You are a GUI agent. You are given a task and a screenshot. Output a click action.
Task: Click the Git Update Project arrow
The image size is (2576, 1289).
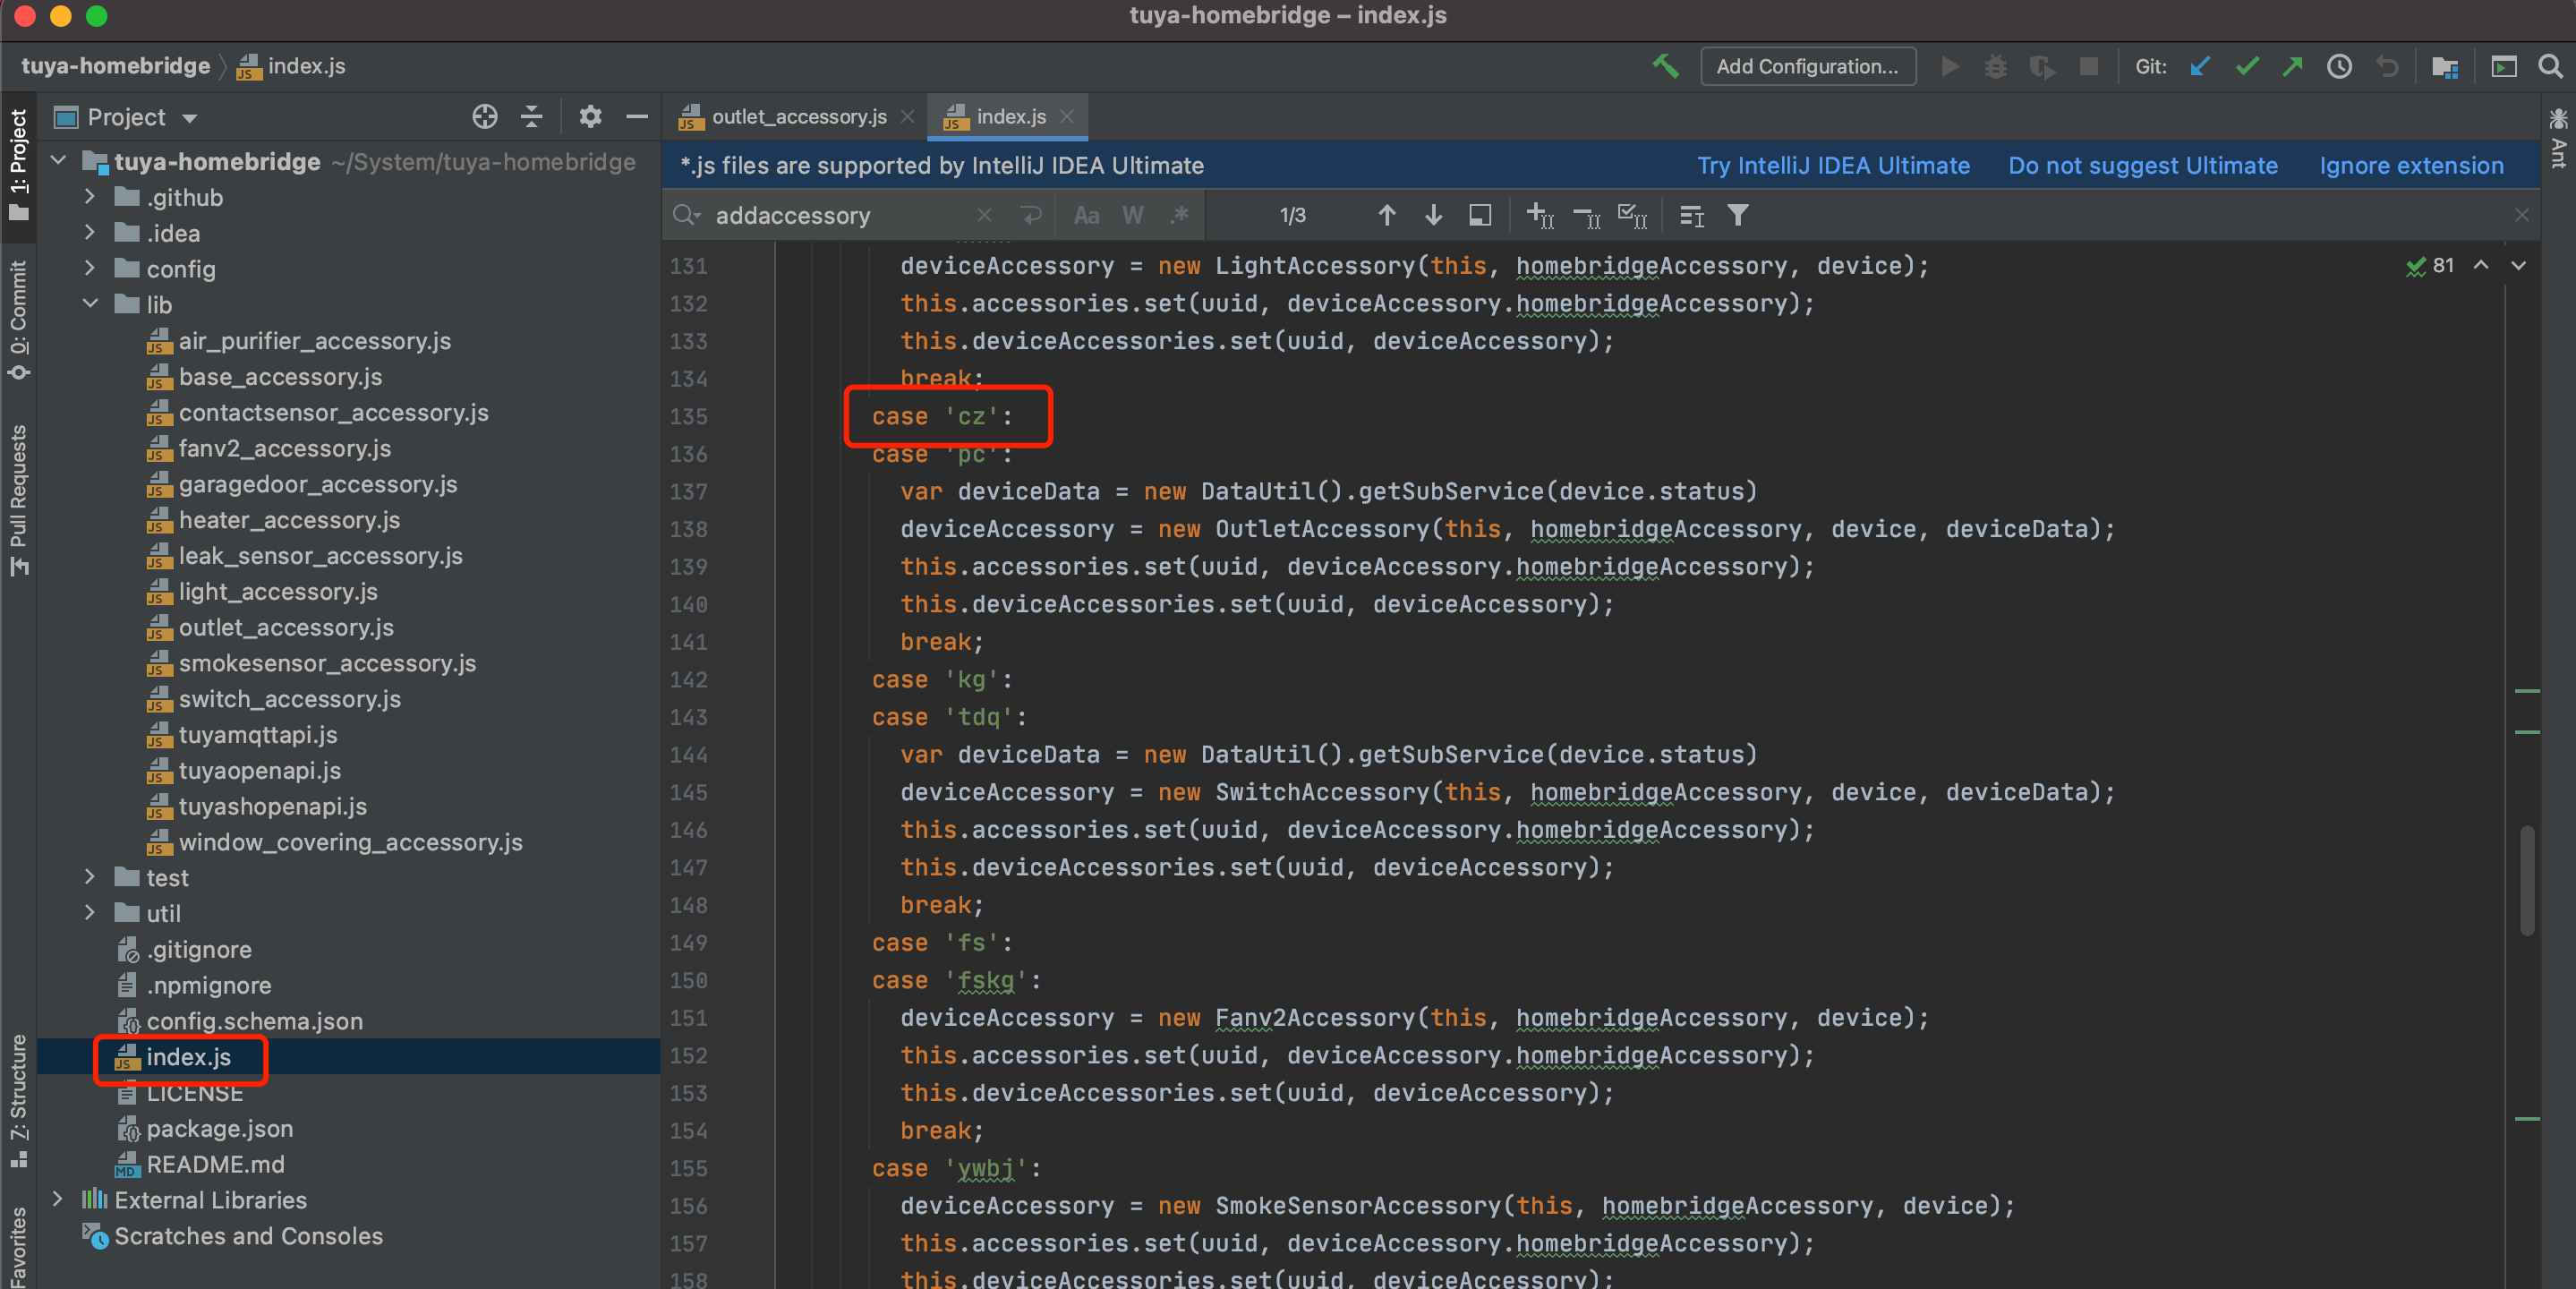(2200, 66)
